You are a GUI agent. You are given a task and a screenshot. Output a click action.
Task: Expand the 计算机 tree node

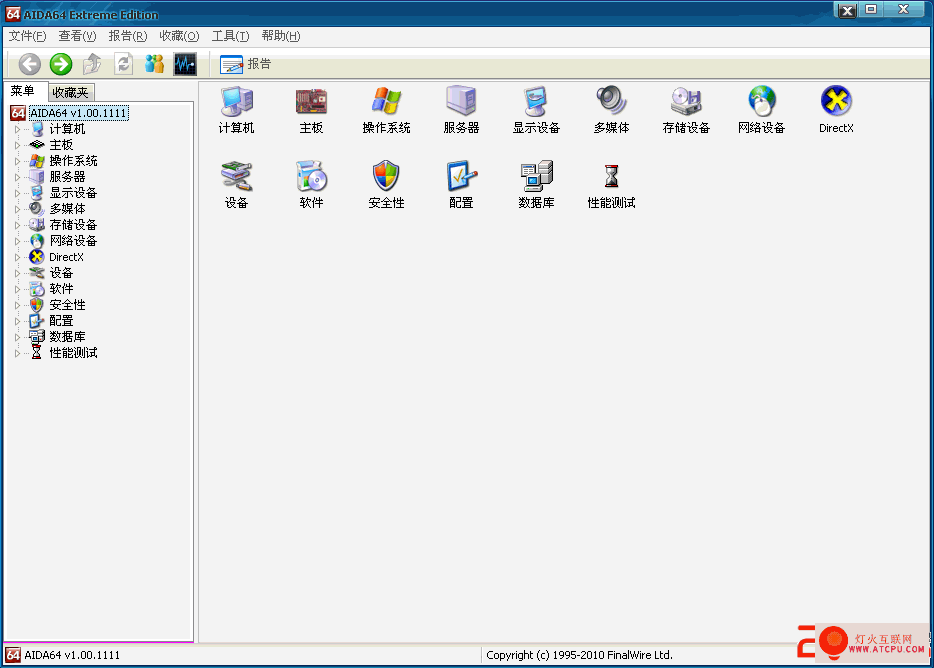(x=17, y=129)
